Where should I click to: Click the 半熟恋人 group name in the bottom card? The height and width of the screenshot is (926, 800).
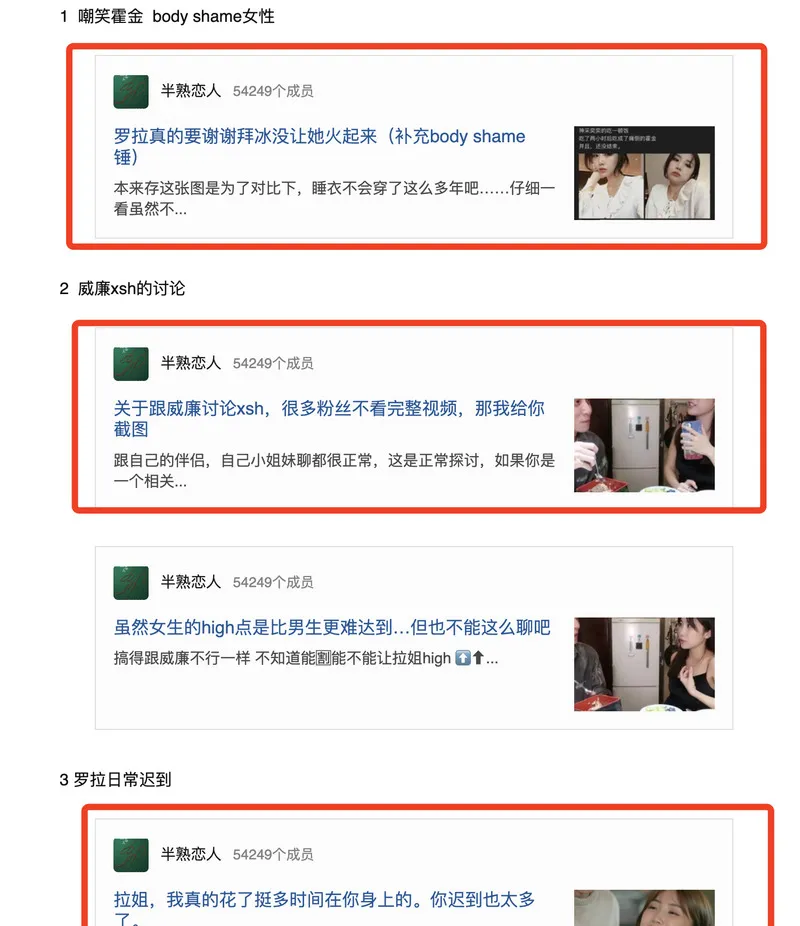[191, 854]
